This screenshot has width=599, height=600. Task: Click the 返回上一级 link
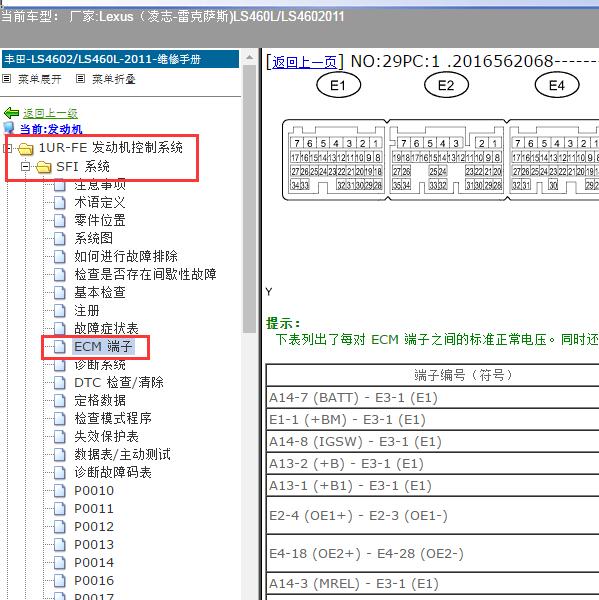[x=50, y=113]
